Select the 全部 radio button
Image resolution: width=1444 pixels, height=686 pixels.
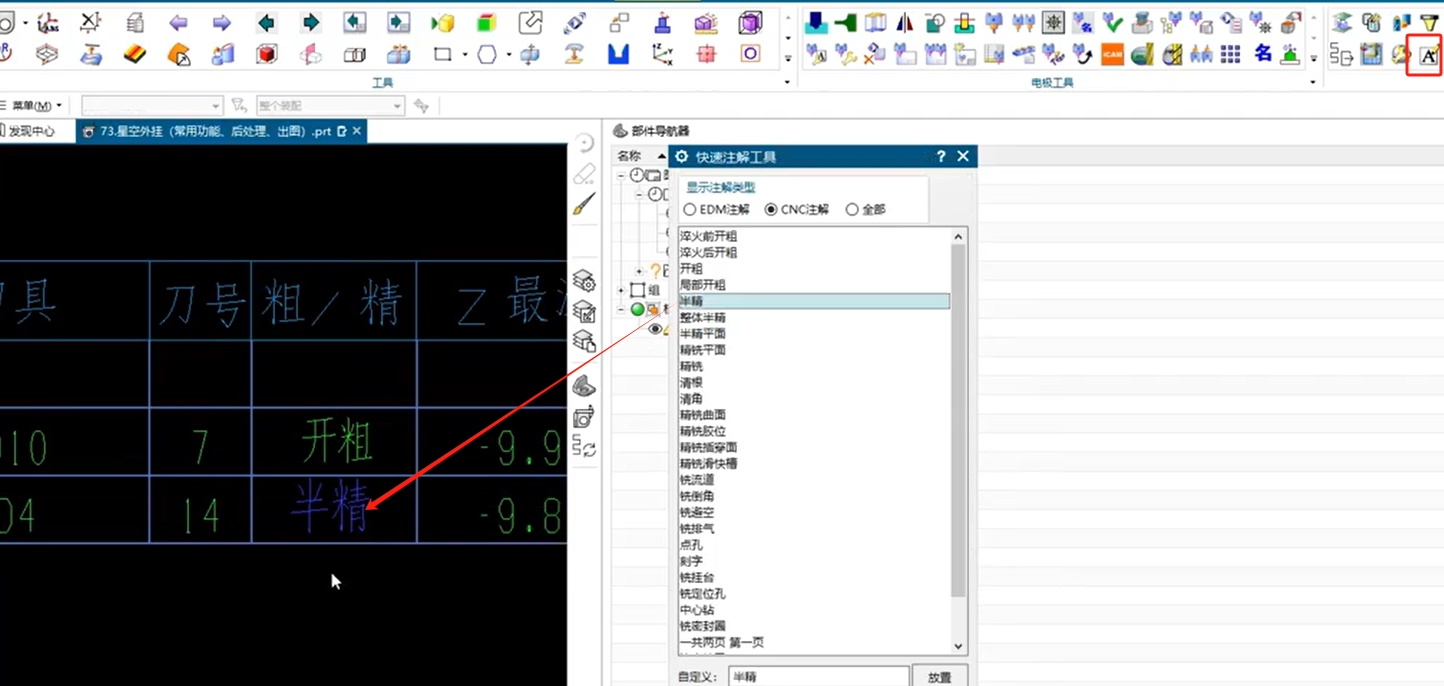(852, 210)
